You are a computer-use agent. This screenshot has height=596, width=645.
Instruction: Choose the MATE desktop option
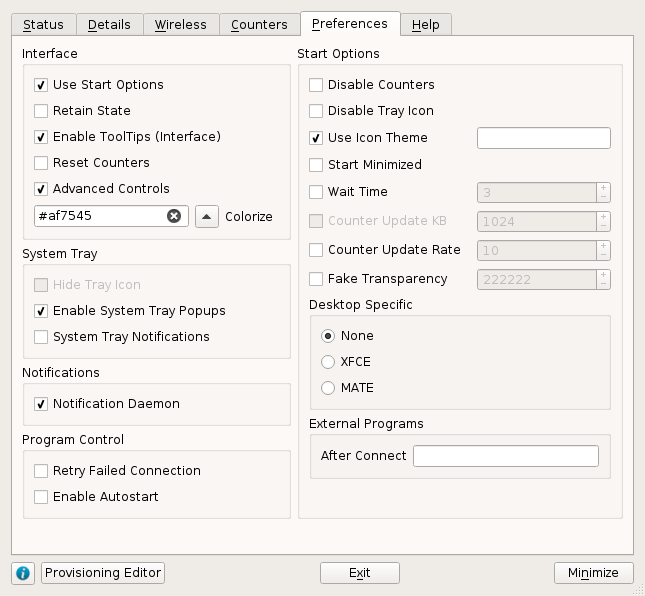tap(328, 388)
